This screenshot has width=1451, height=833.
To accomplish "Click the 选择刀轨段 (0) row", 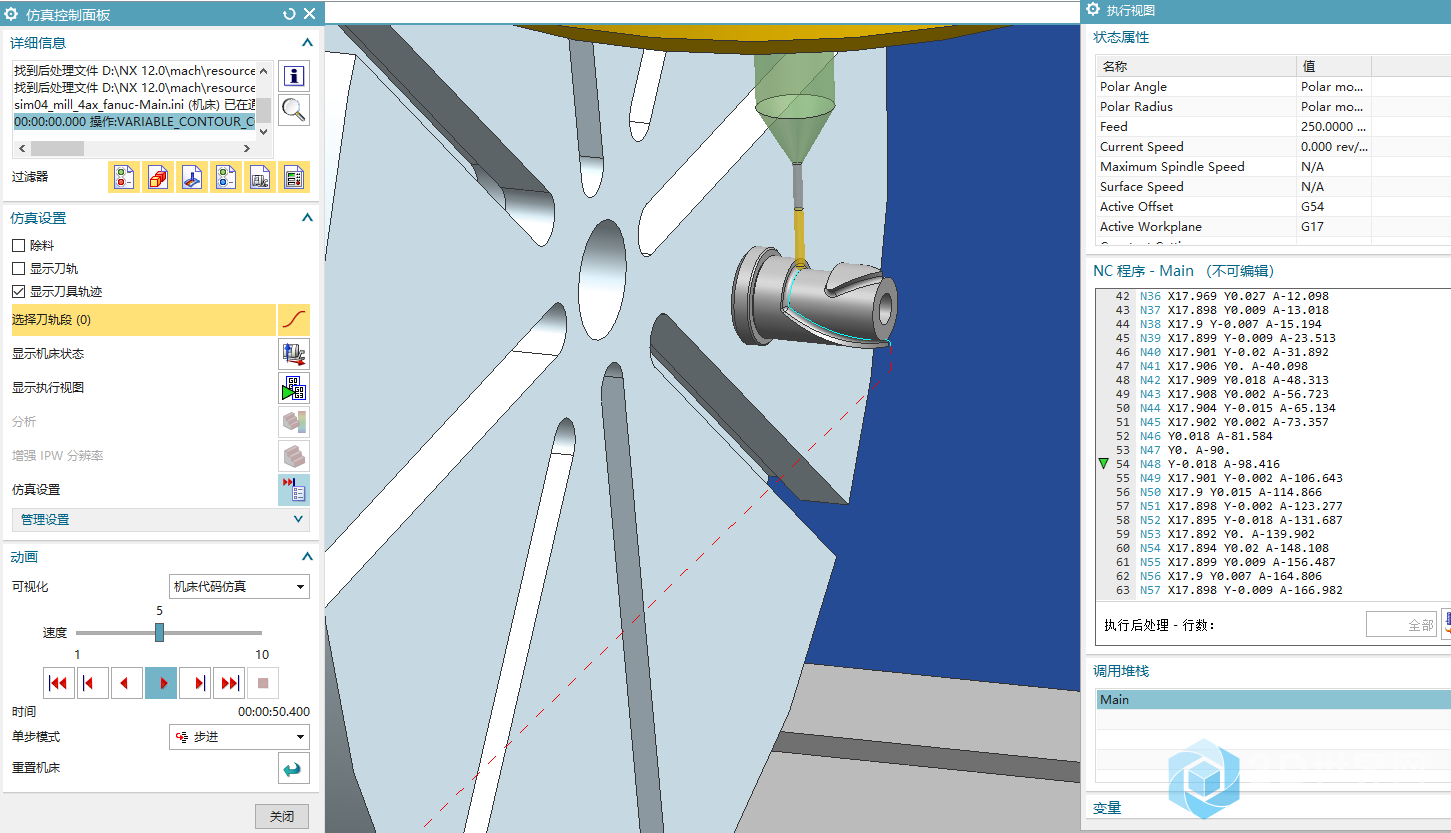I will [x=144, y=320].
